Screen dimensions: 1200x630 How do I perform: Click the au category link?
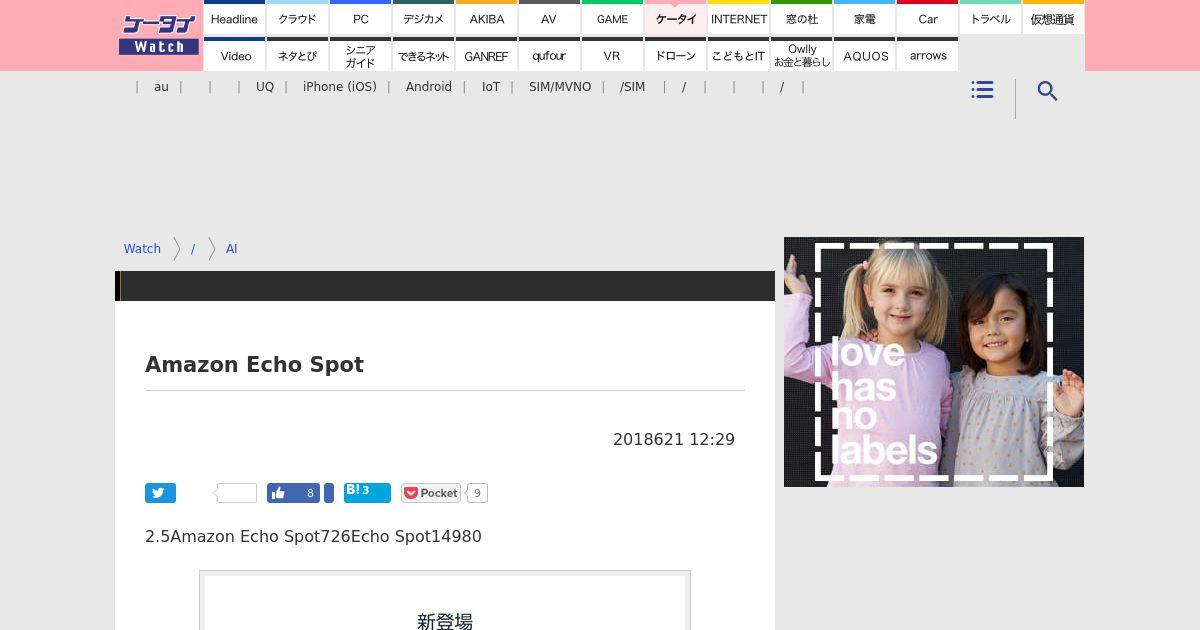tap(161, 87)
